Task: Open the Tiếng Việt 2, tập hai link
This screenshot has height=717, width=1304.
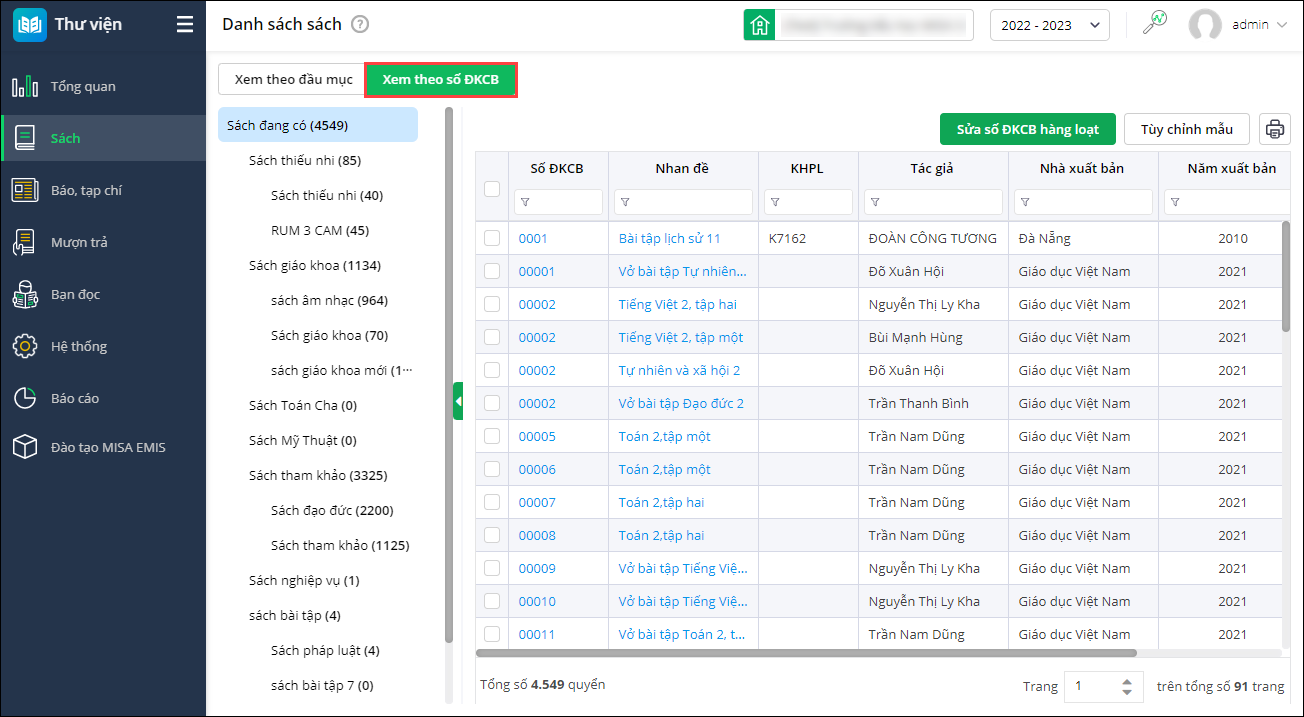Action: point(678,304)
